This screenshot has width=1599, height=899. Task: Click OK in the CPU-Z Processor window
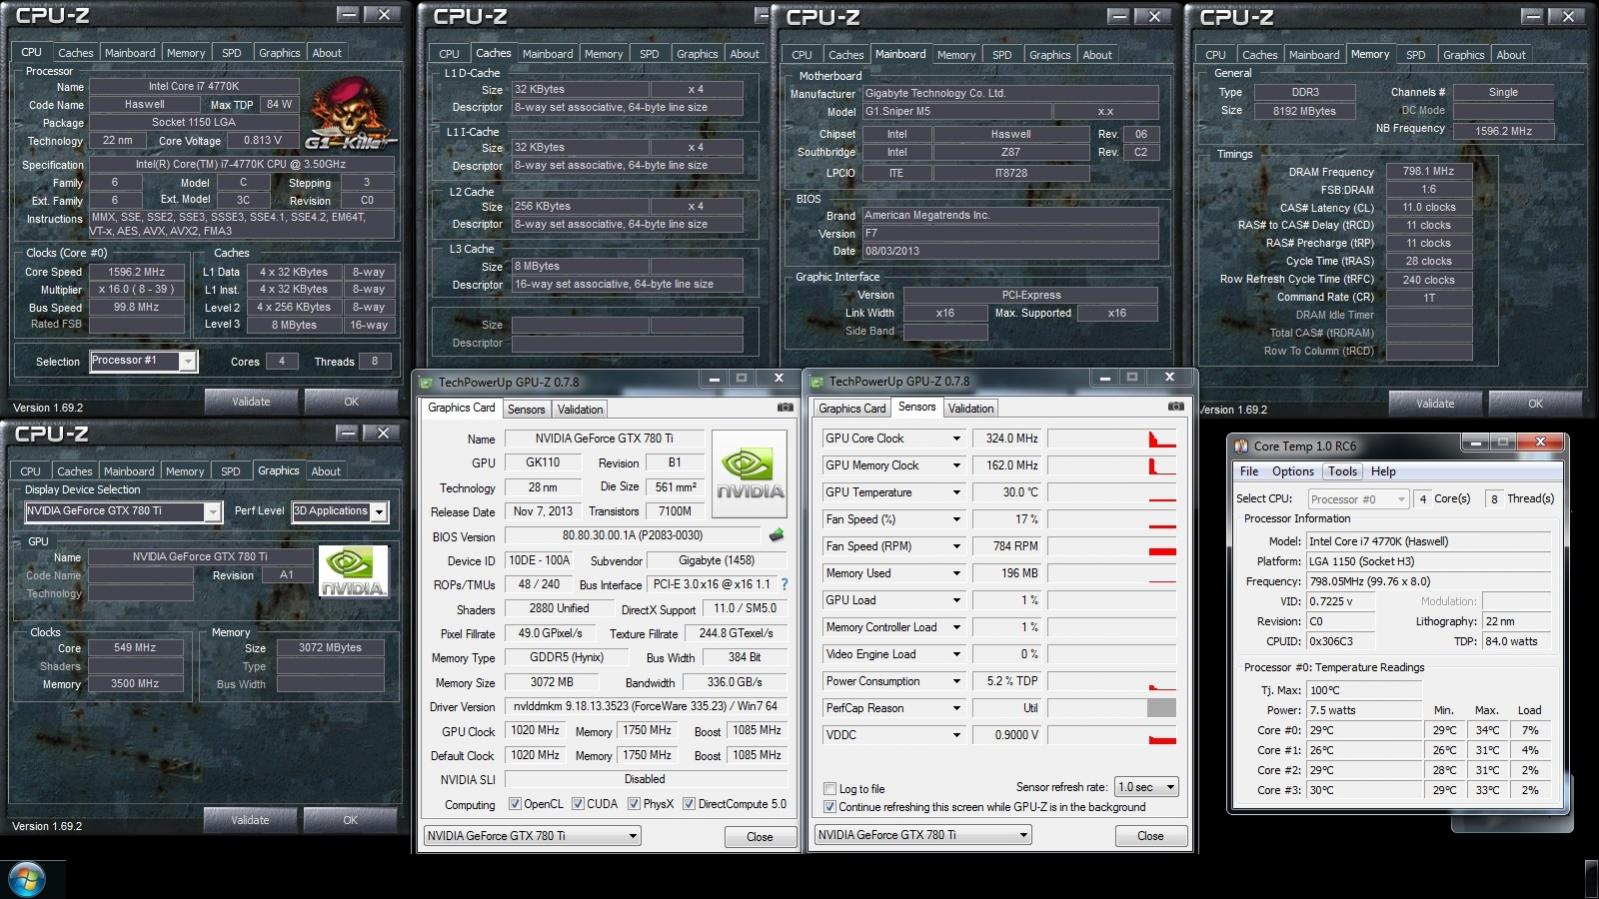click(351, 402)
